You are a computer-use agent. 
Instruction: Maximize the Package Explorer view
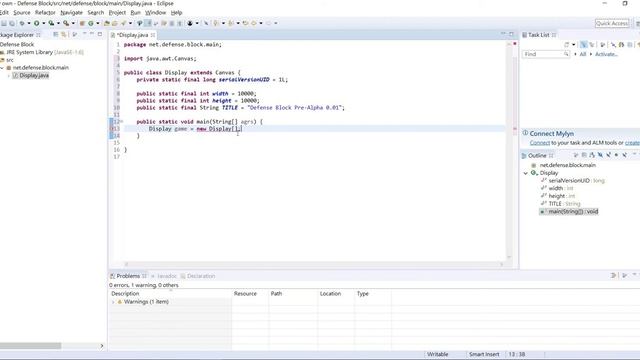(x=100, y=34)
